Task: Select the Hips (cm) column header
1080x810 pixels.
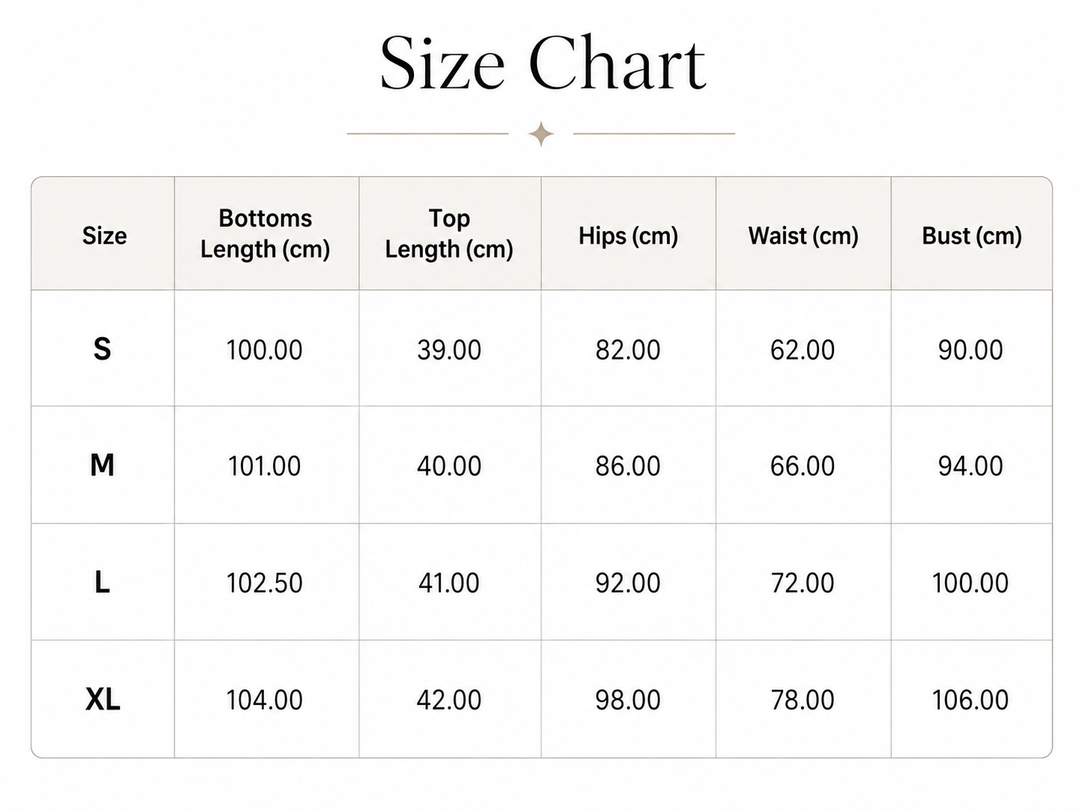Action: pos(628,236)
